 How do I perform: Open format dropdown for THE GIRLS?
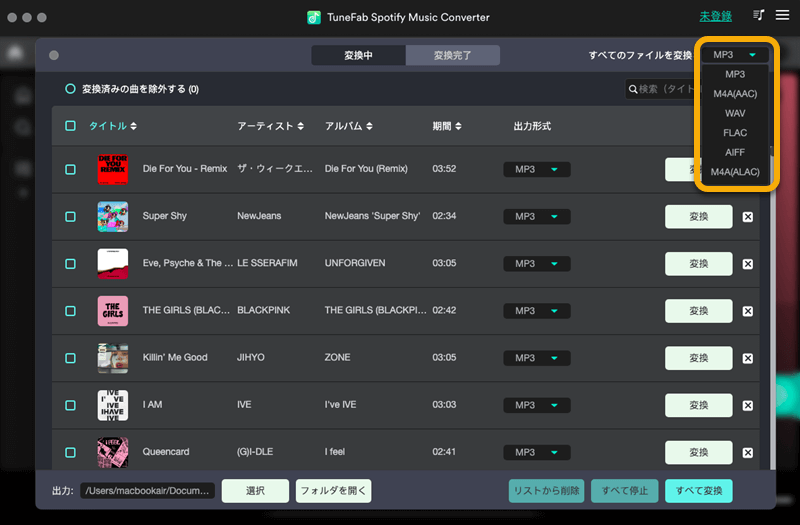point(537,311)
